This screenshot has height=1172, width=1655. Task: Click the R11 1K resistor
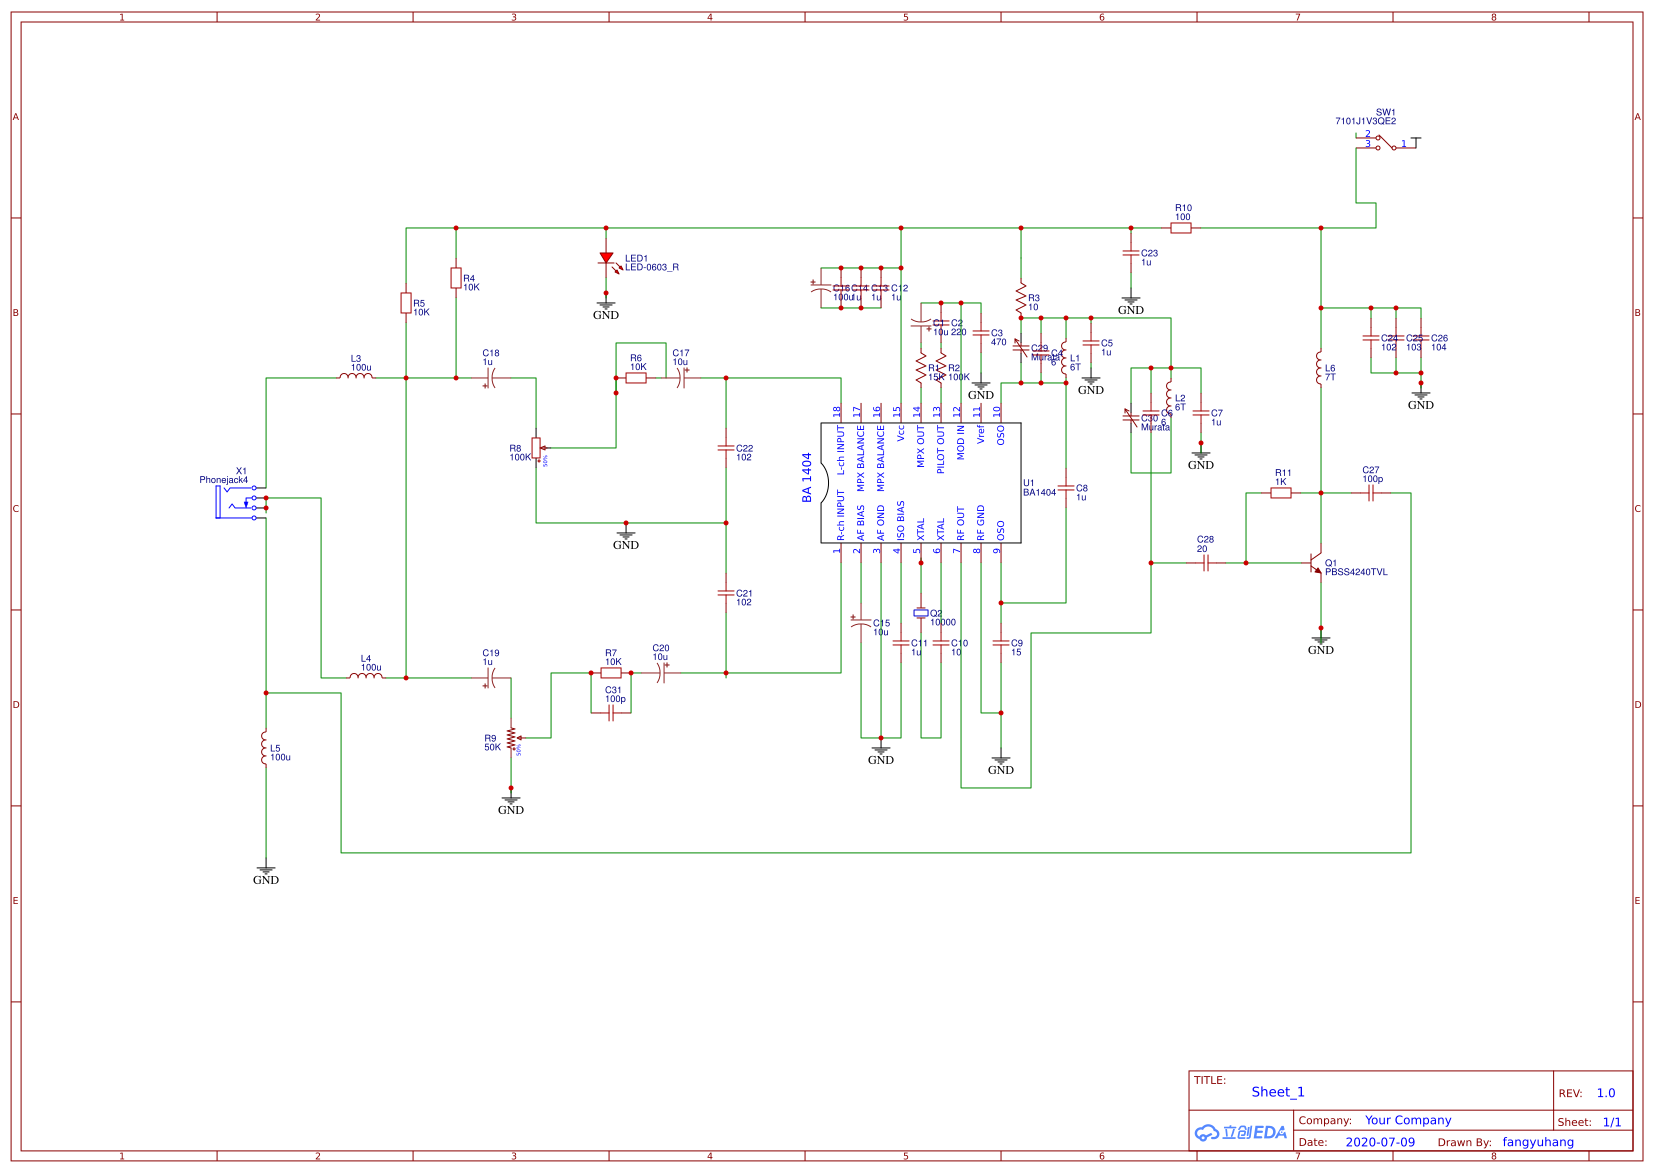click(x=1281, y=493)
